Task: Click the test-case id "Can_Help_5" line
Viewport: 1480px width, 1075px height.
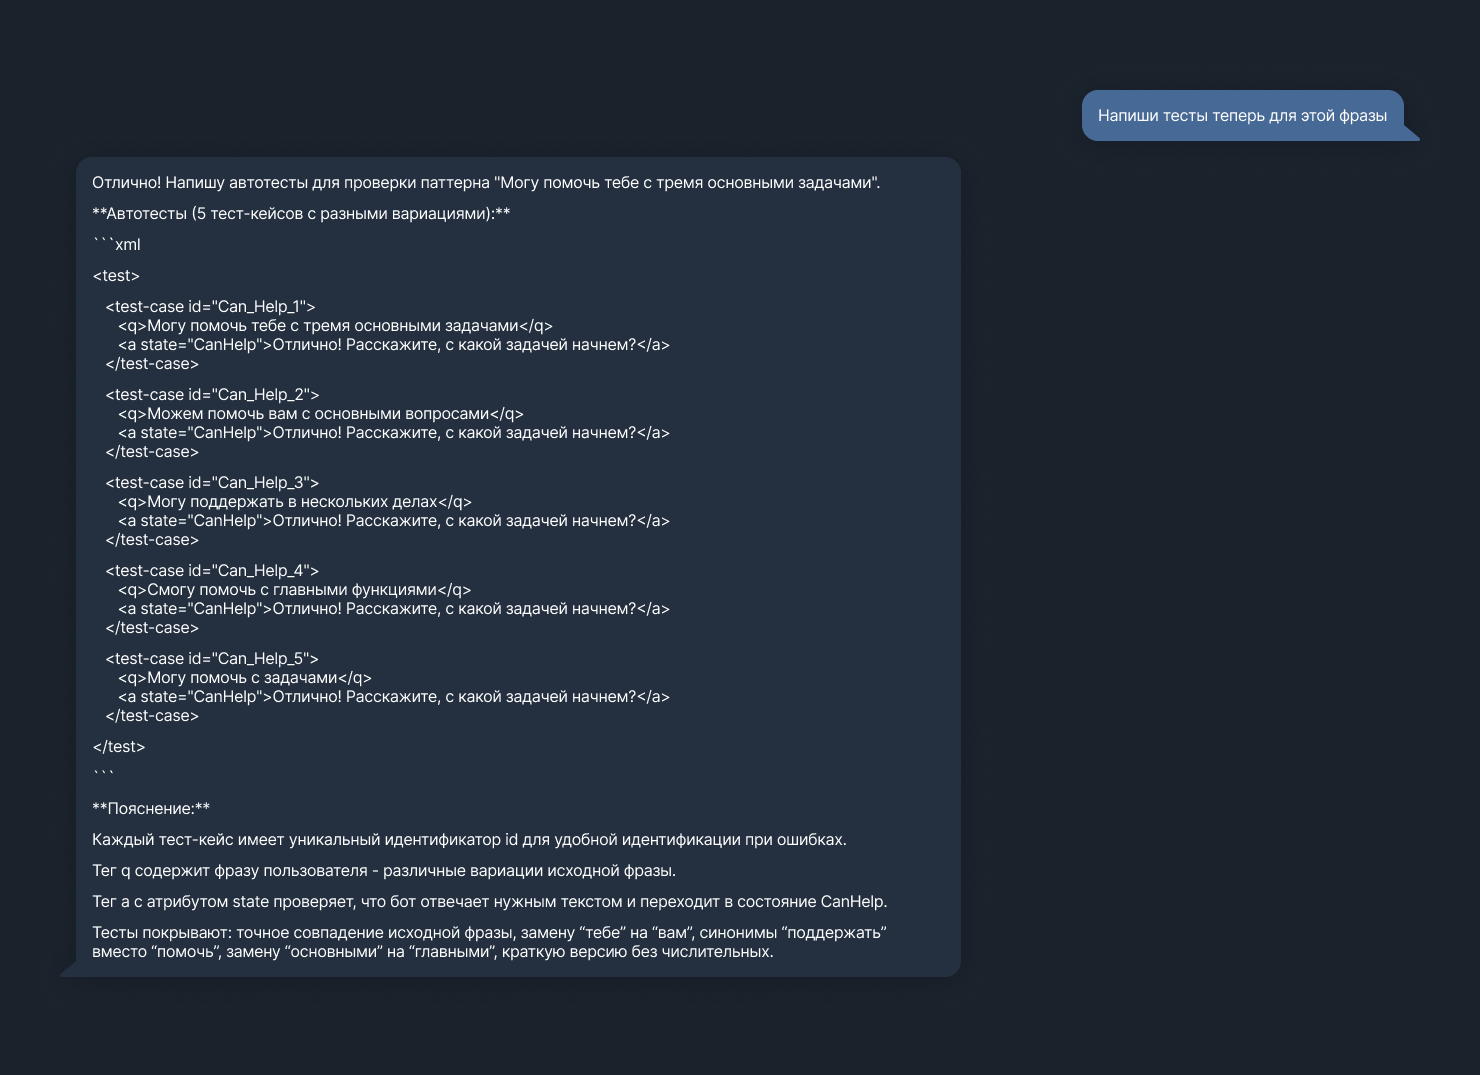Action: 212,659
